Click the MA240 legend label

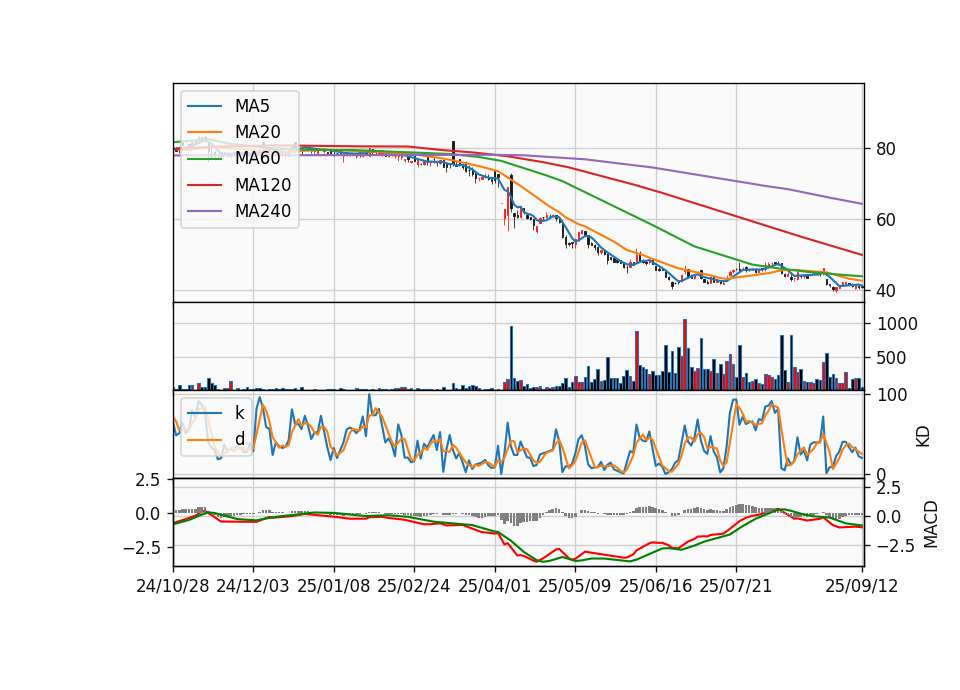pyautogui.click(x=263, y=211)
